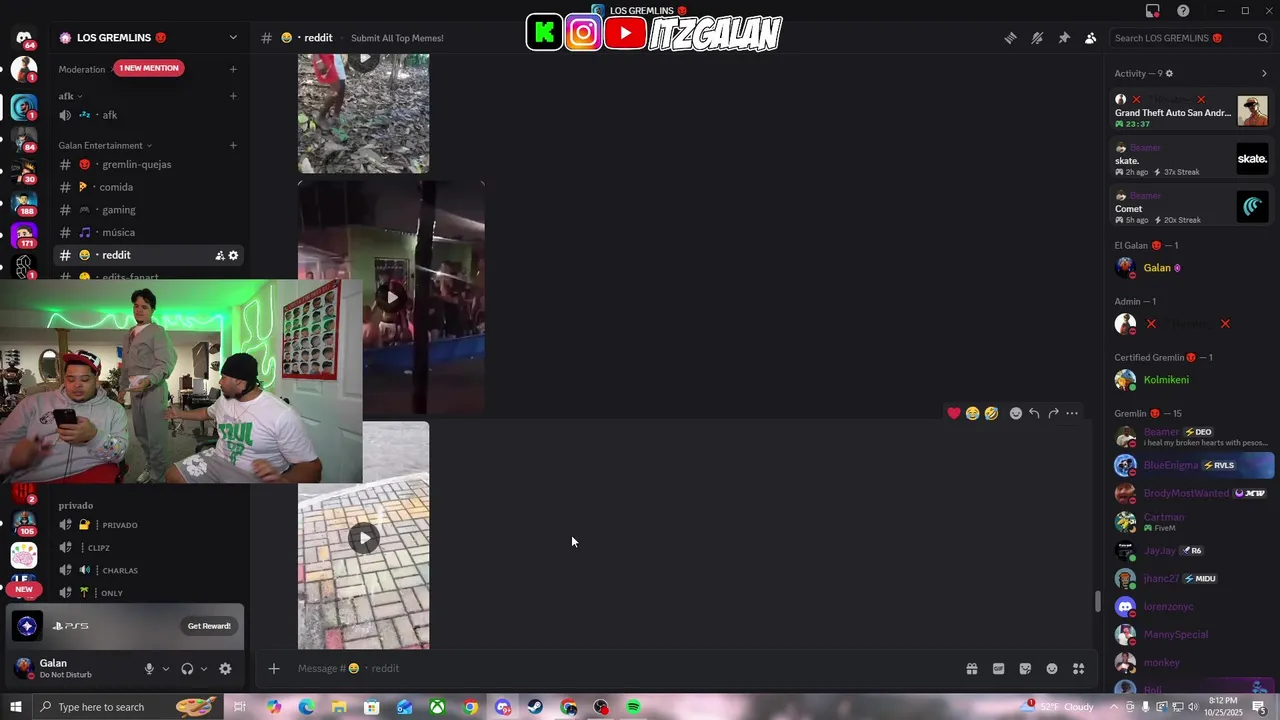The image size is (1280, 720).
Task: Join the afk voice channel
Action: 148,115
